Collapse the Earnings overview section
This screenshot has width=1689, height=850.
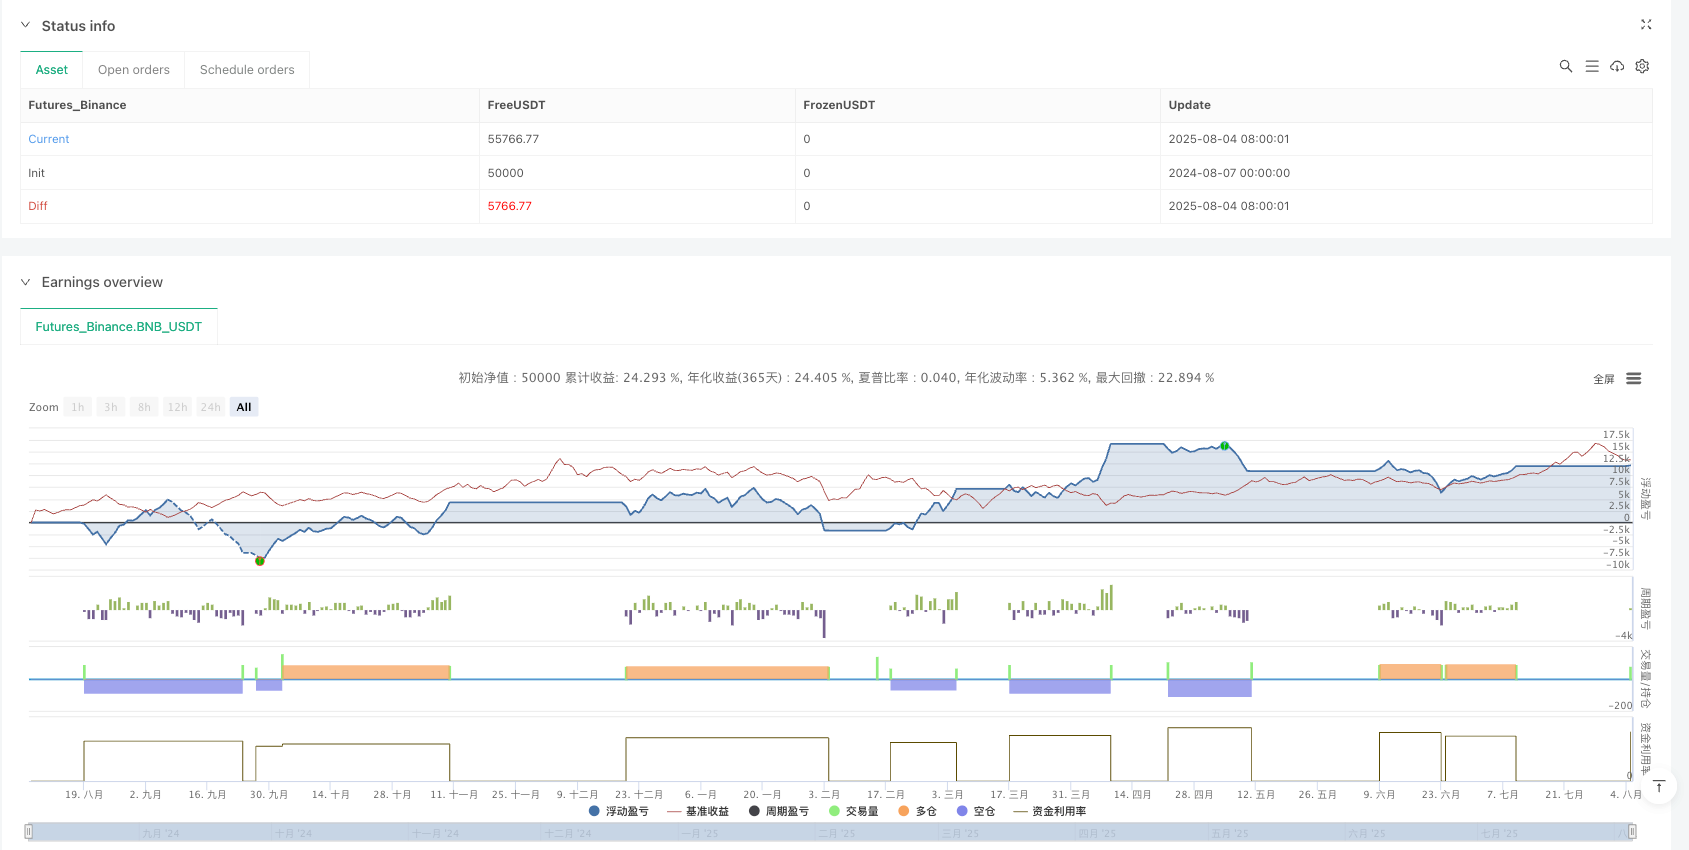point(26,282)
